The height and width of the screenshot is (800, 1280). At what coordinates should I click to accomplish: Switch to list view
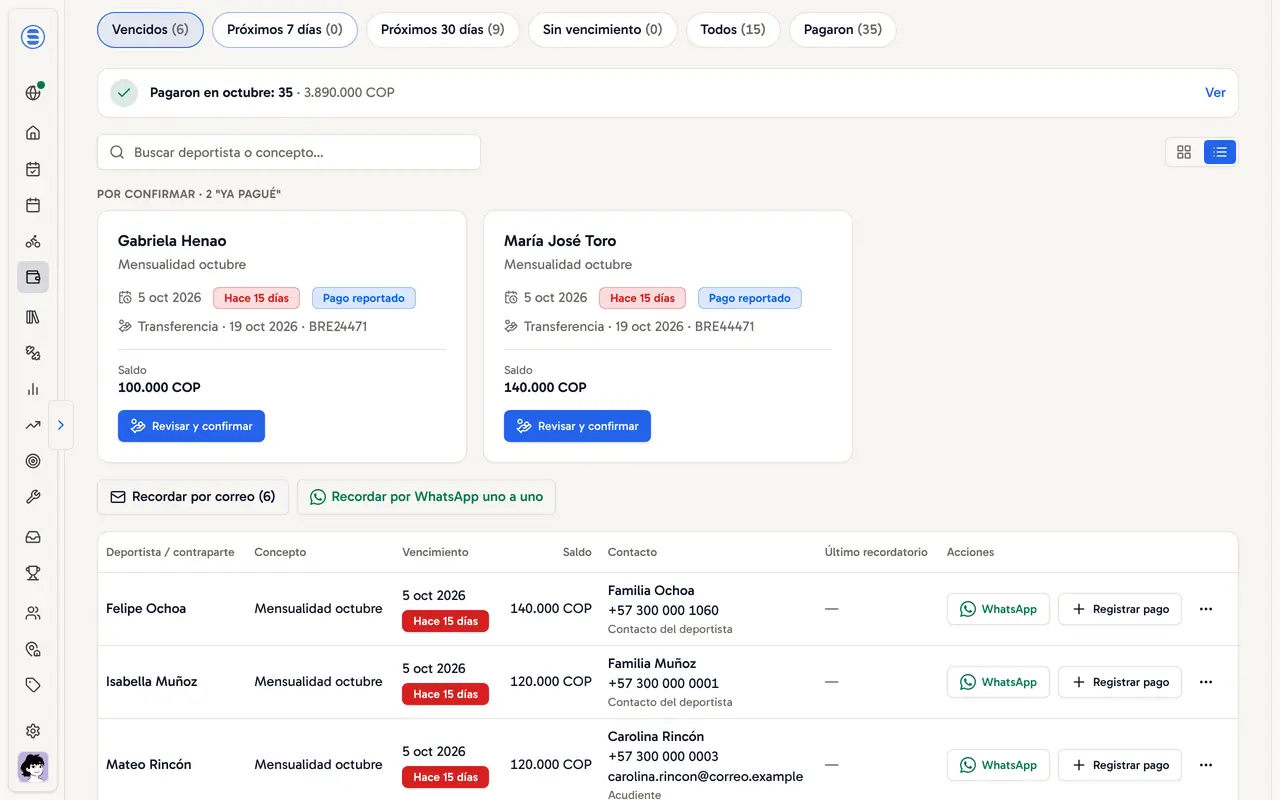coord(1219,152)
